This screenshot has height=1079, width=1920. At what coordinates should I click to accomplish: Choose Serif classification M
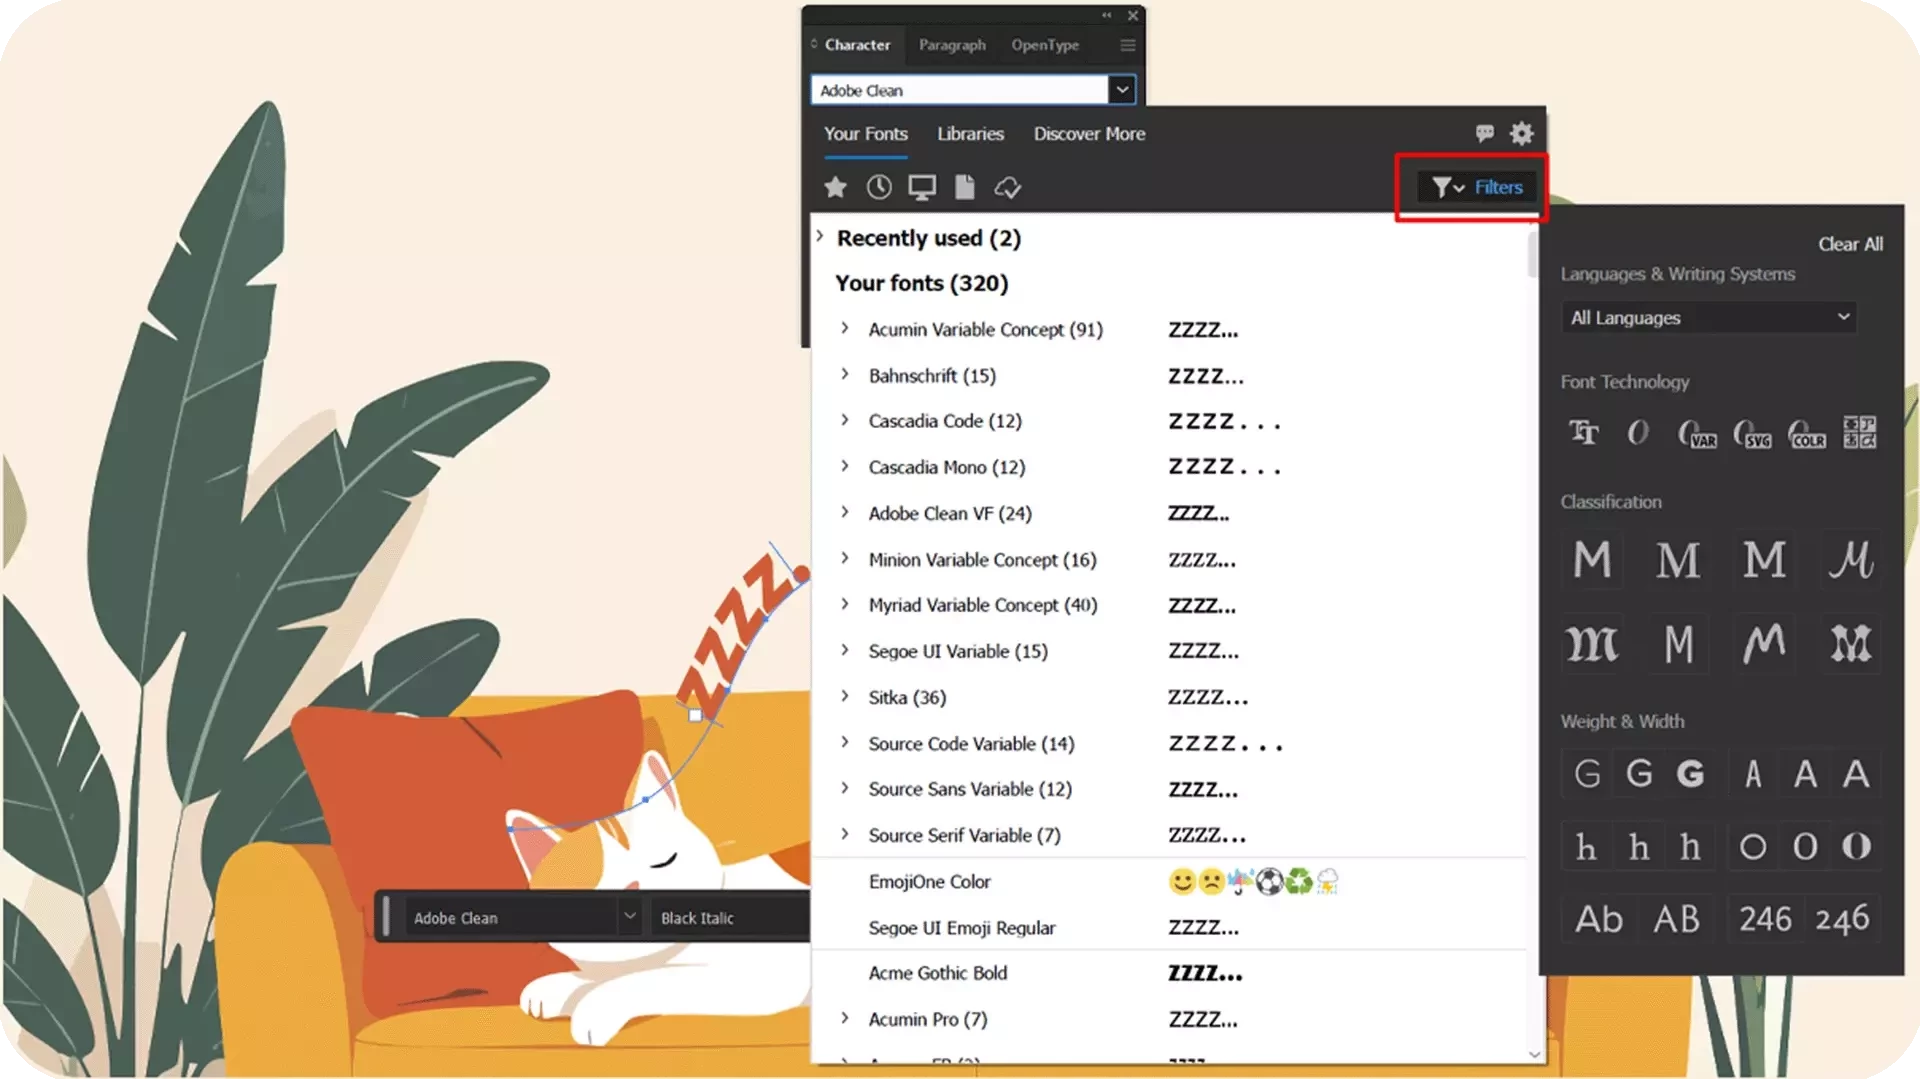point(1678,559)
